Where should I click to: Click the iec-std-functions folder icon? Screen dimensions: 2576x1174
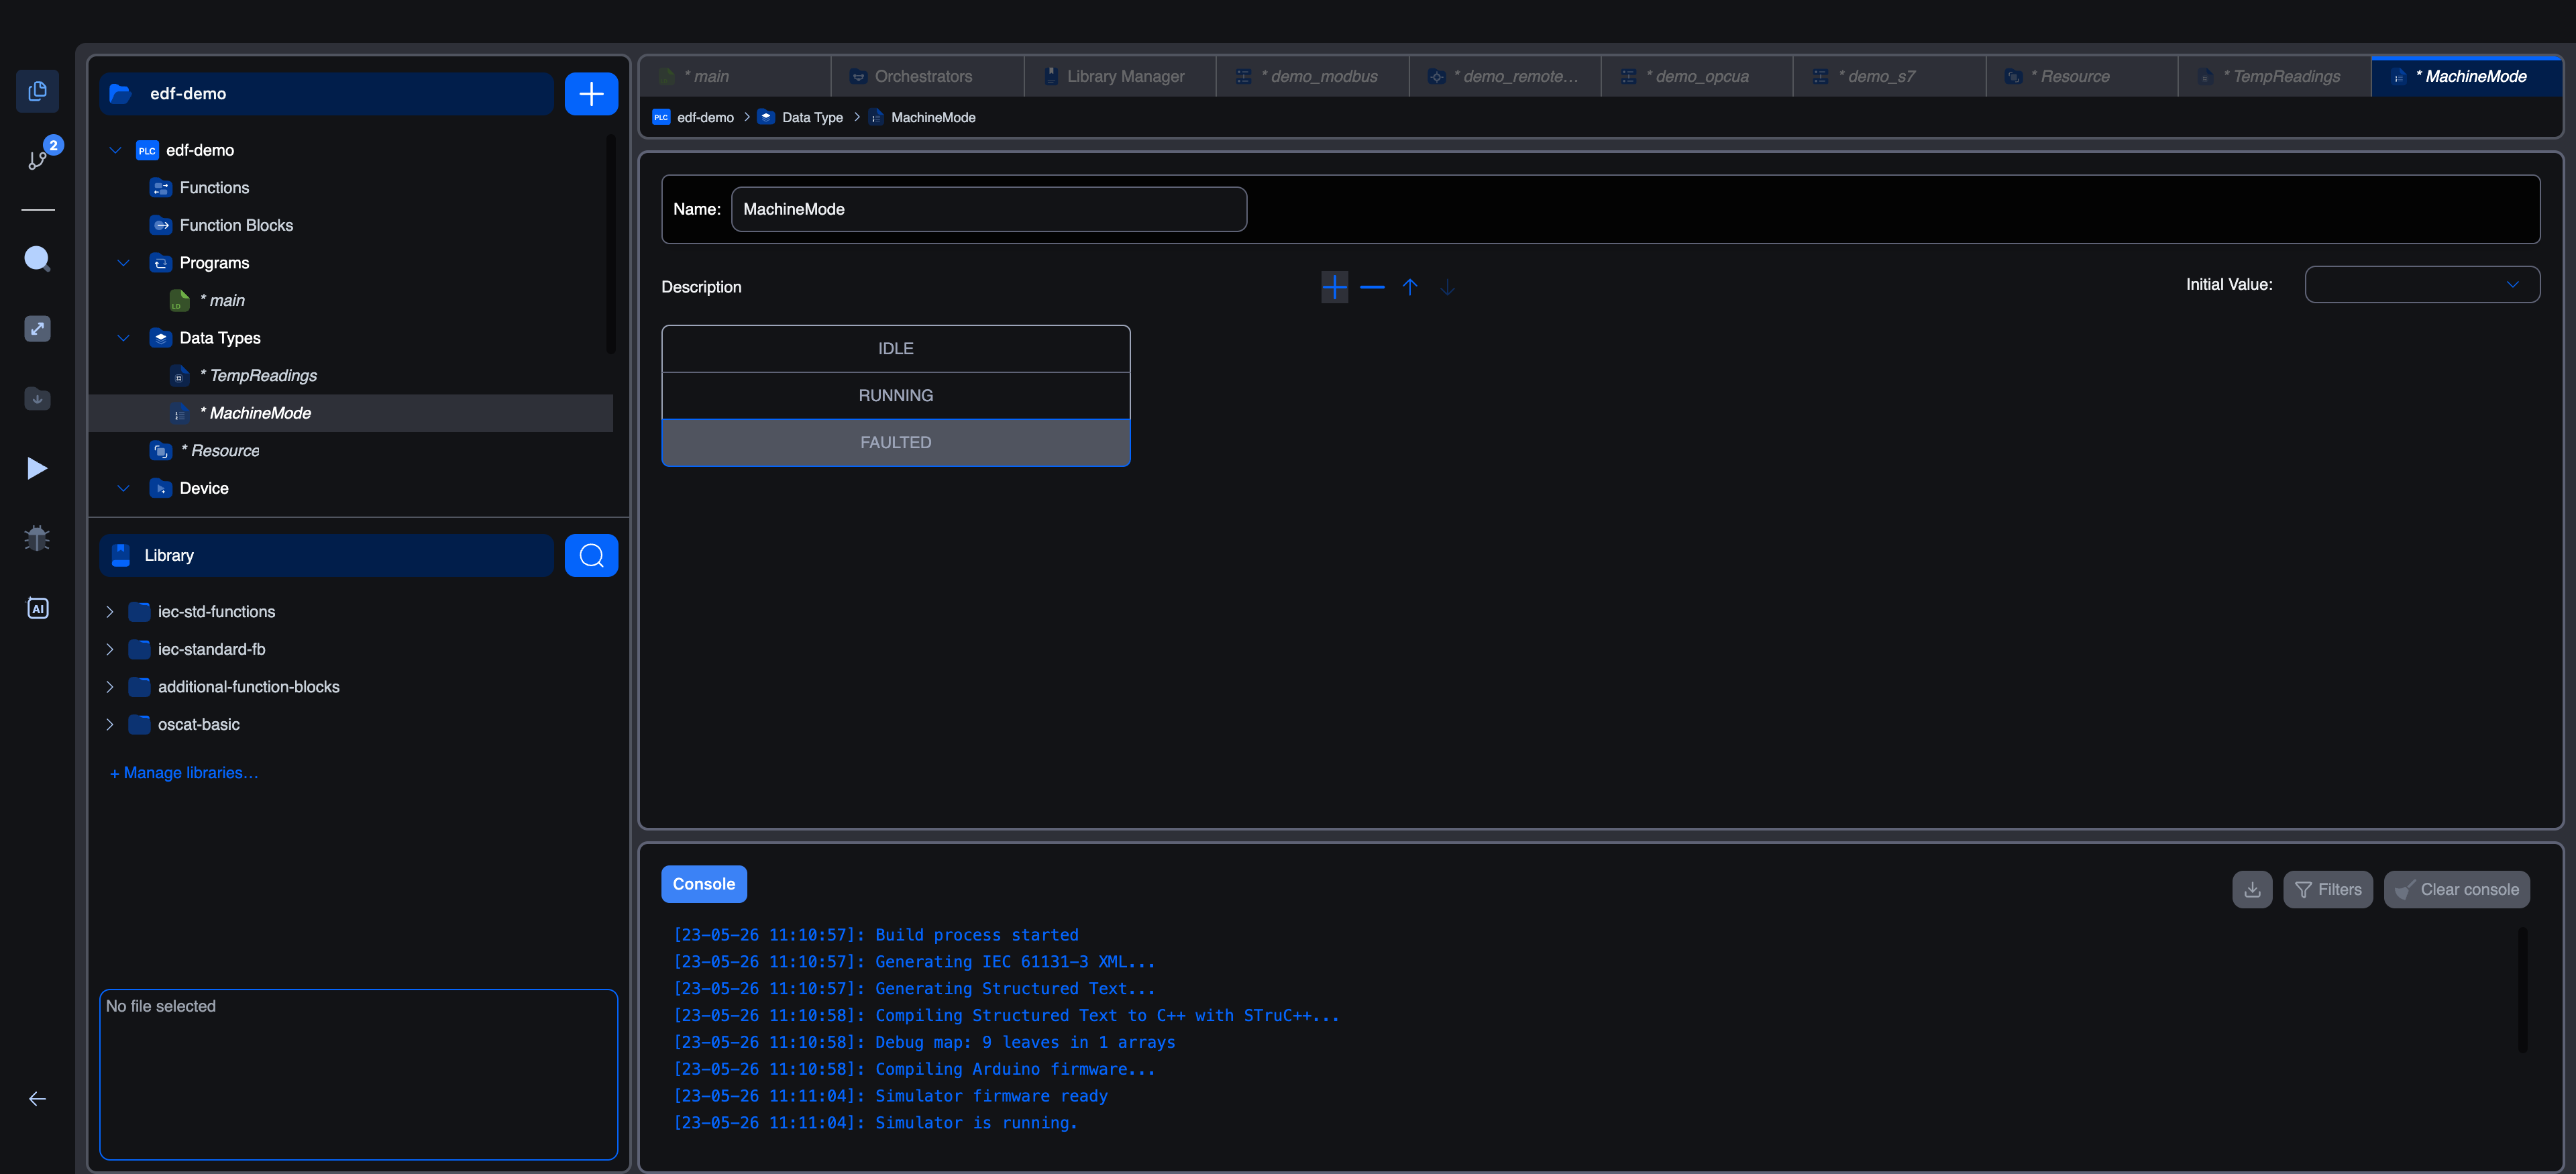point(139,611)
